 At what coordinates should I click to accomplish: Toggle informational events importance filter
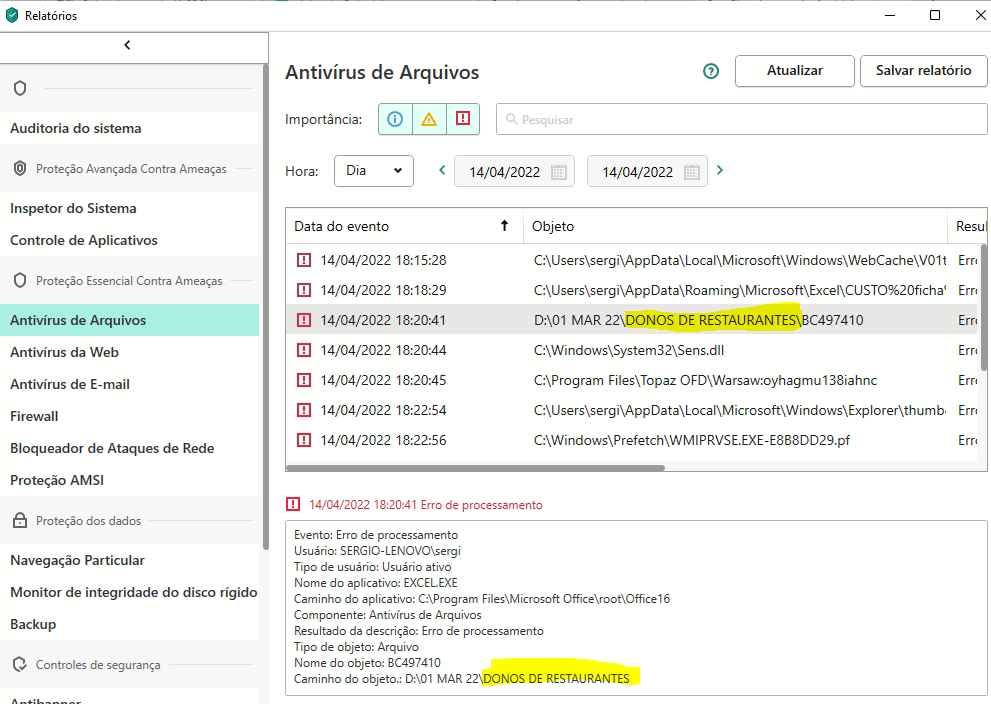coord(395,119)
